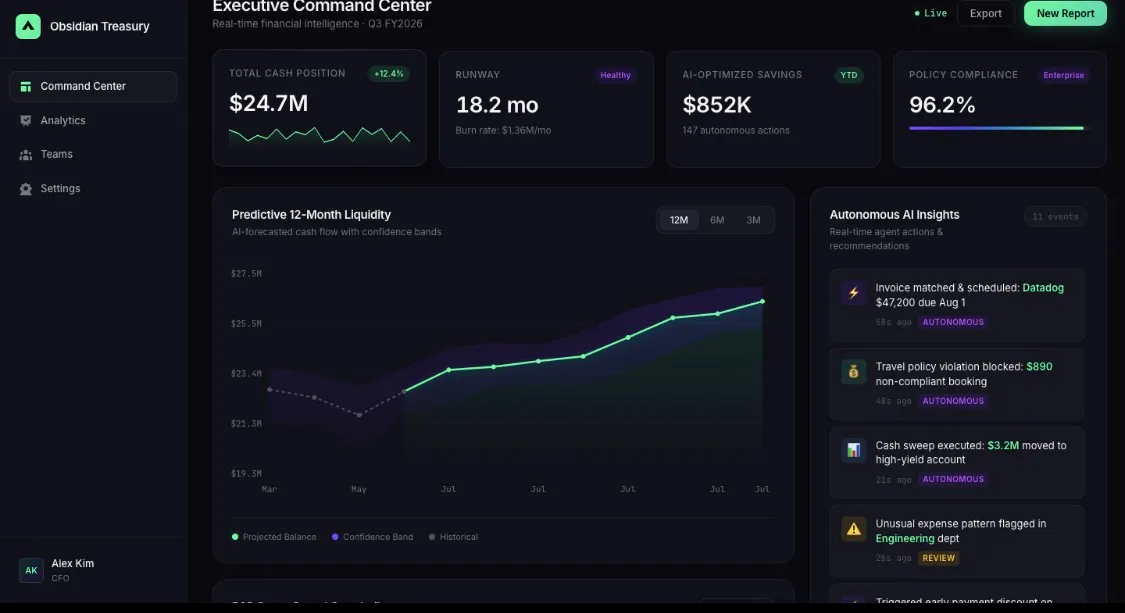The width and height of the screenshot is (1125, 613).
Task: Click the 18.2 mo runway value
Action: (497, 106)
